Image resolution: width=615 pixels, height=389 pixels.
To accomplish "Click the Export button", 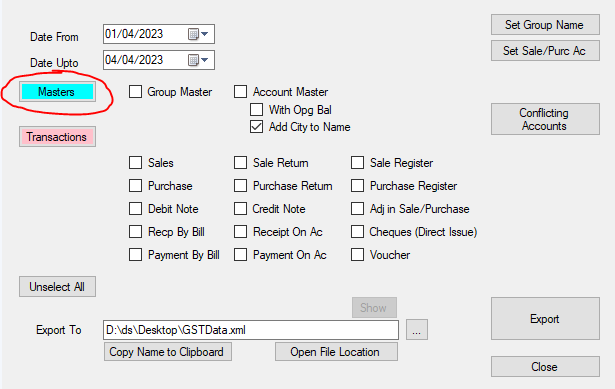I will coord(545,318).
